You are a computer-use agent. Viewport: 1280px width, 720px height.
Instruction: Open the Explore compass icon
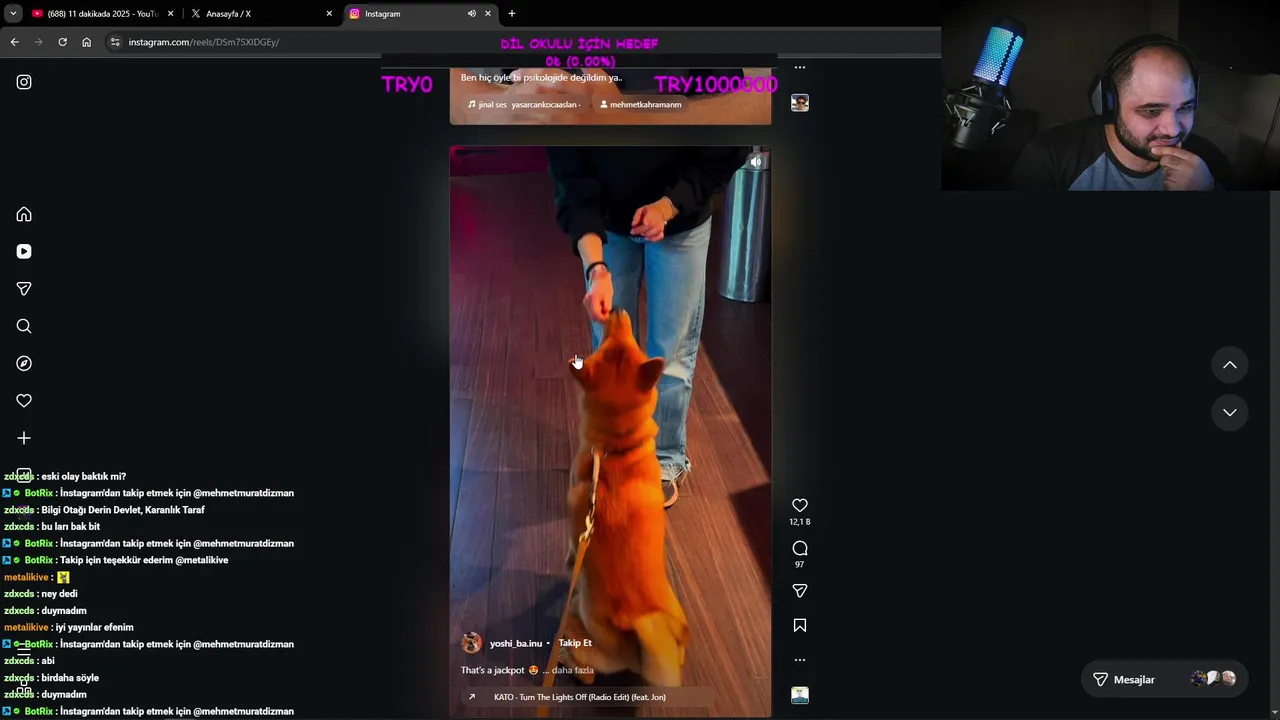coord(24,363)
